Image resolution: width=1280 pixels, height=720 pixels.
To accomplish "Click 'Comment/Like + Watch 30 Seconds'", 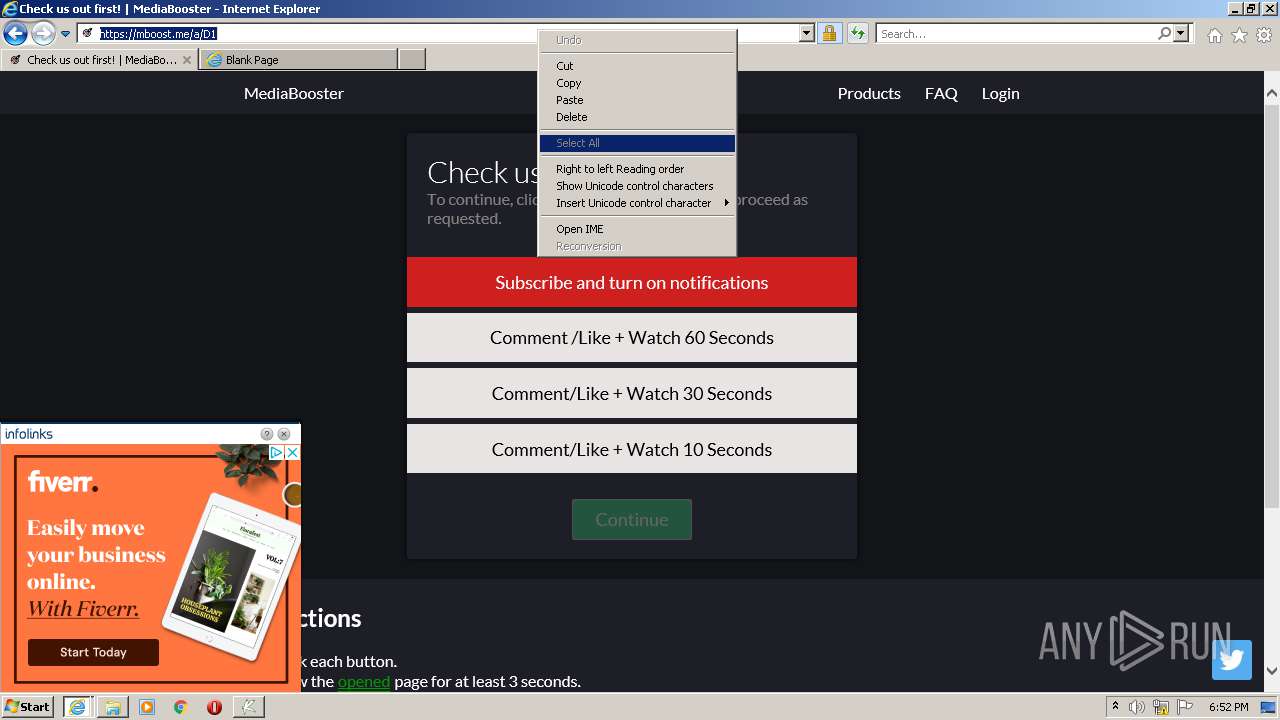I will click(x=632, y=393).
